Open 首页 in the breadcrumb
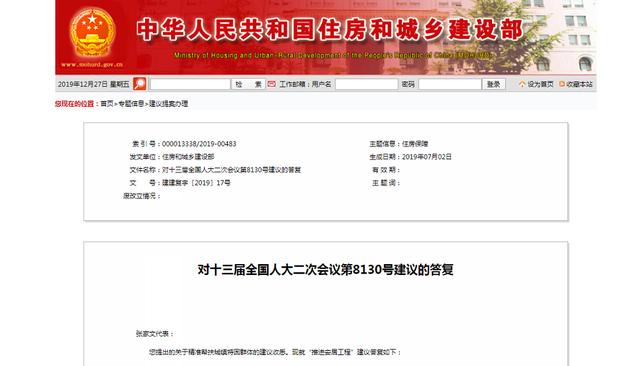This screenshot has width=640, height=366. 107,104
